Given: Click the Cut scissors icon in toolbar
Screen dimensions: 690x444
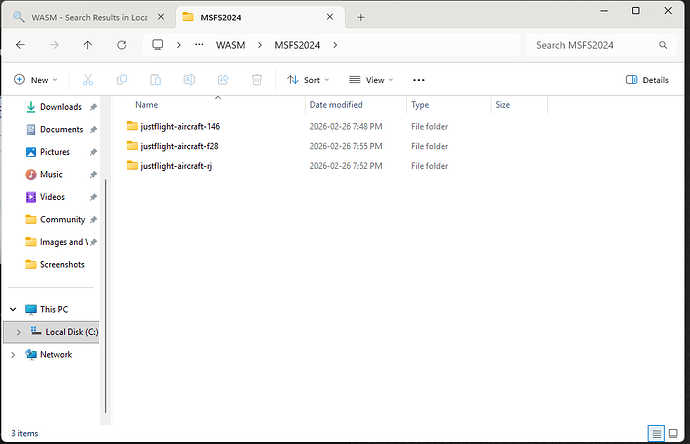Looking at the screenshot, I should tap(88, 80).
